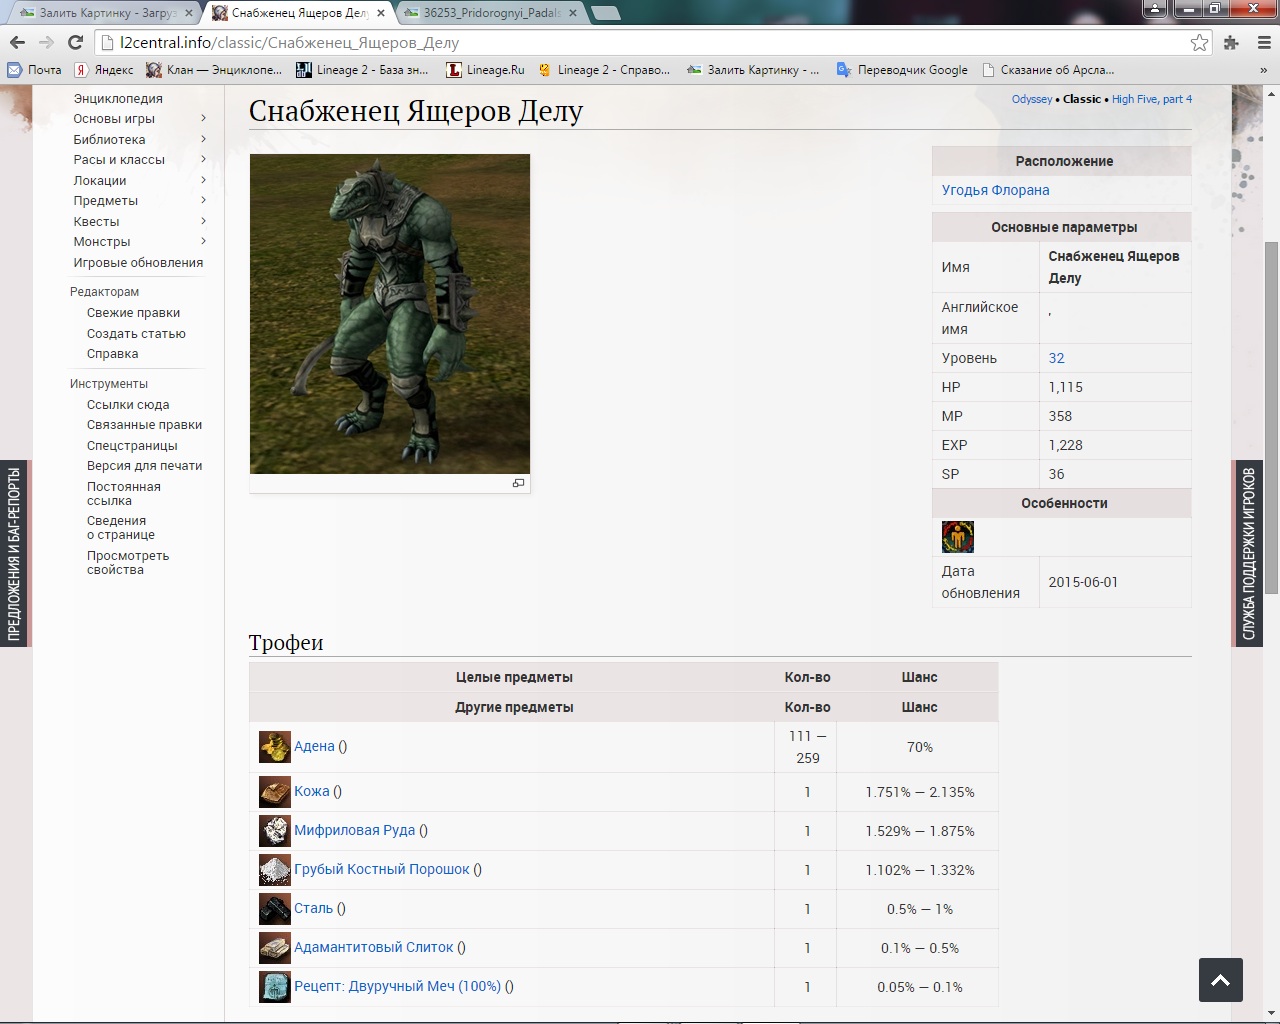Open the bookmarks overflow chevron
This screenshot has width=1280, height=1024.
(1264, 70)
